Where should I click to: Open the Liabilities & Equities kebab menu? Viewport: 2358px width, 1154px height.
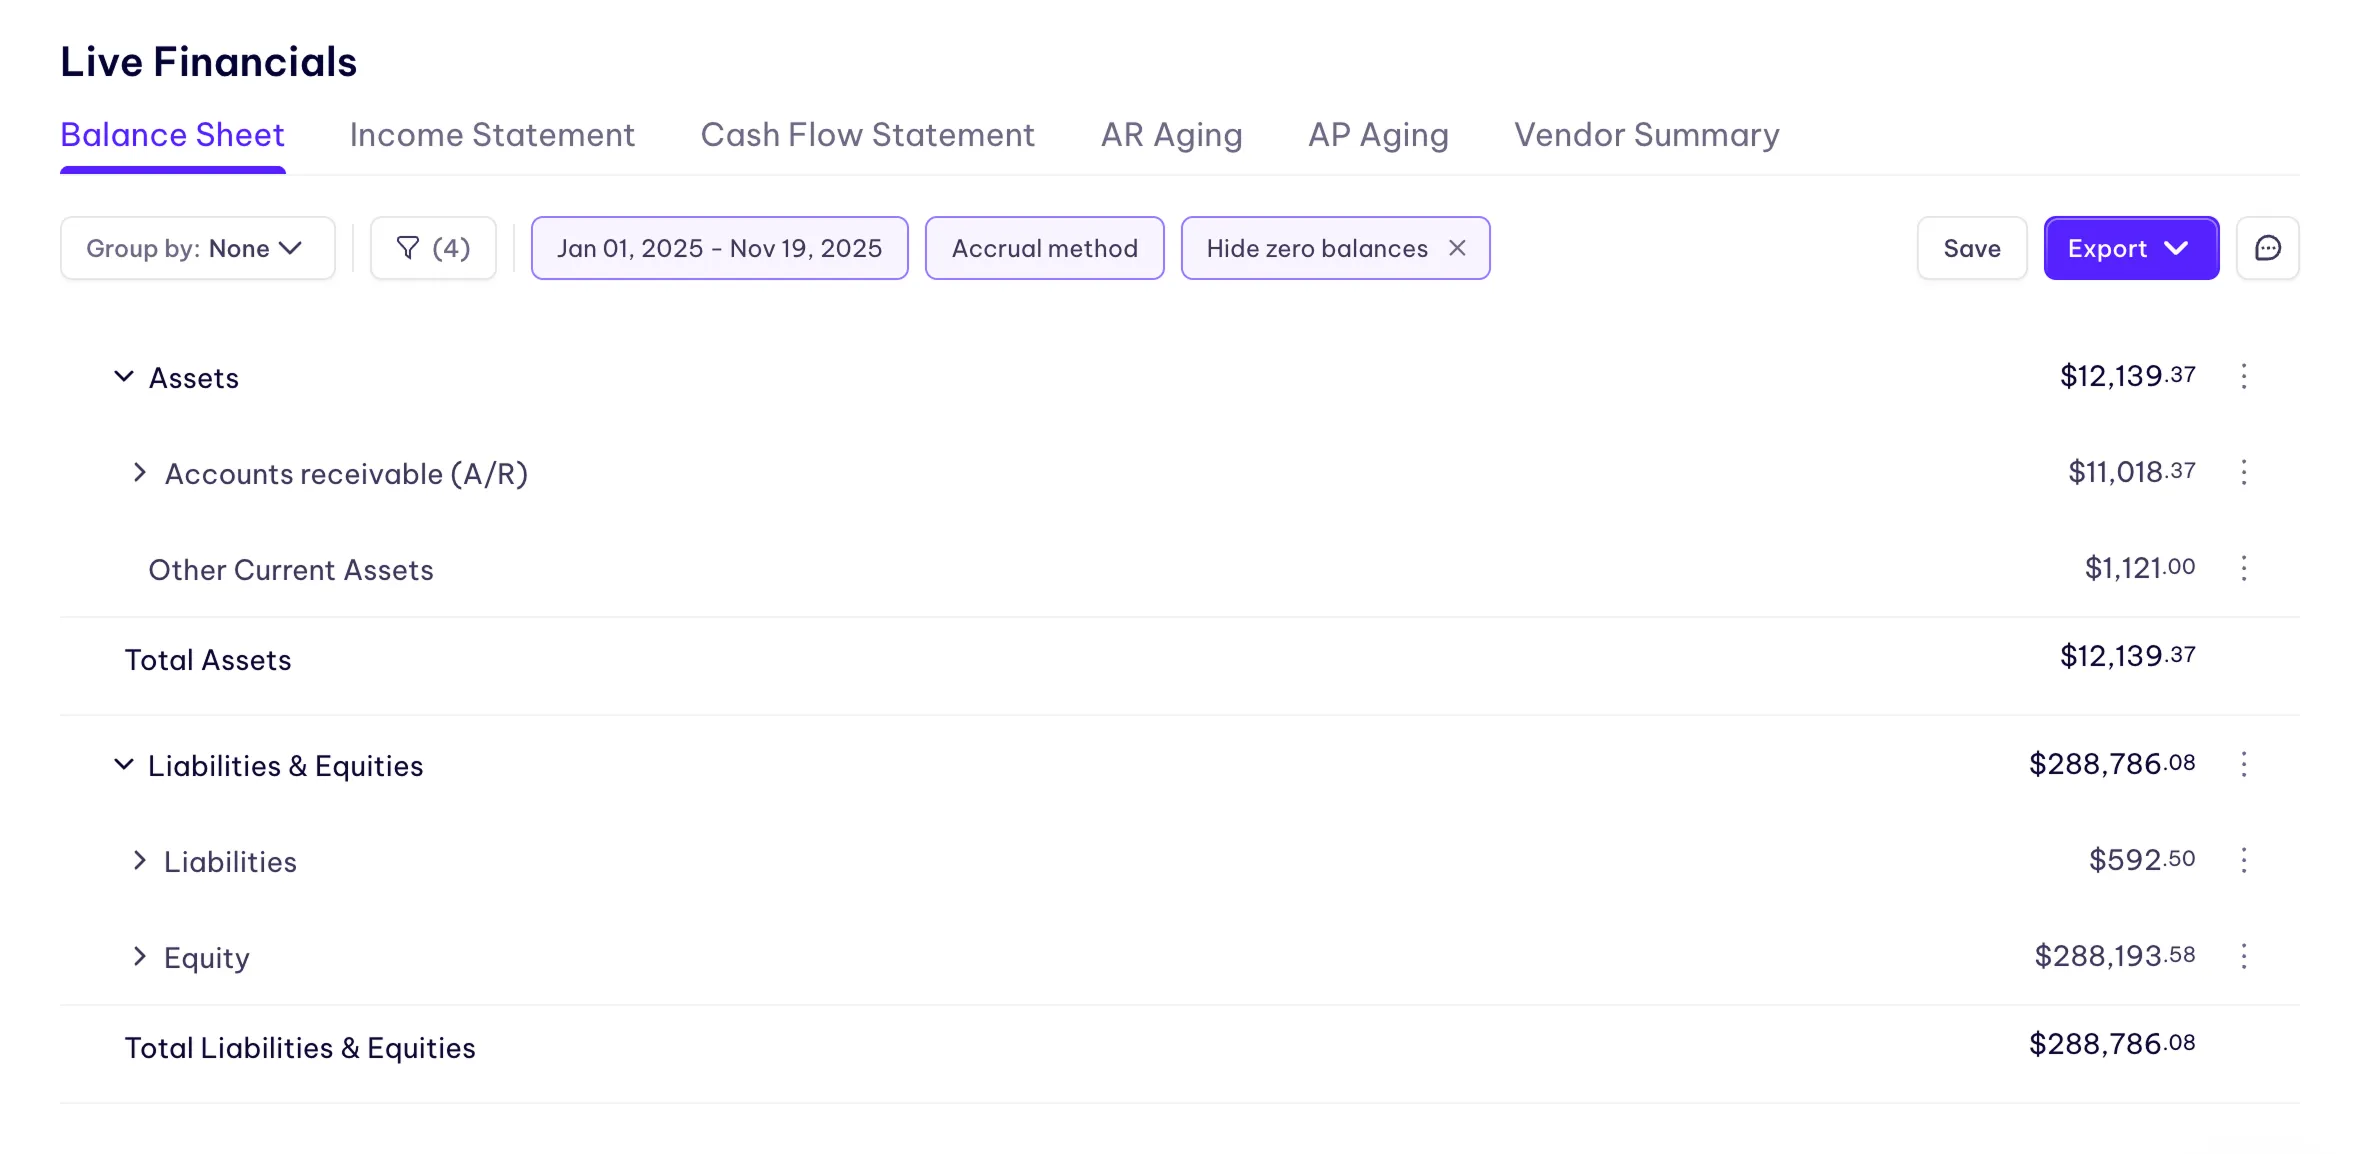[2245, 764]
